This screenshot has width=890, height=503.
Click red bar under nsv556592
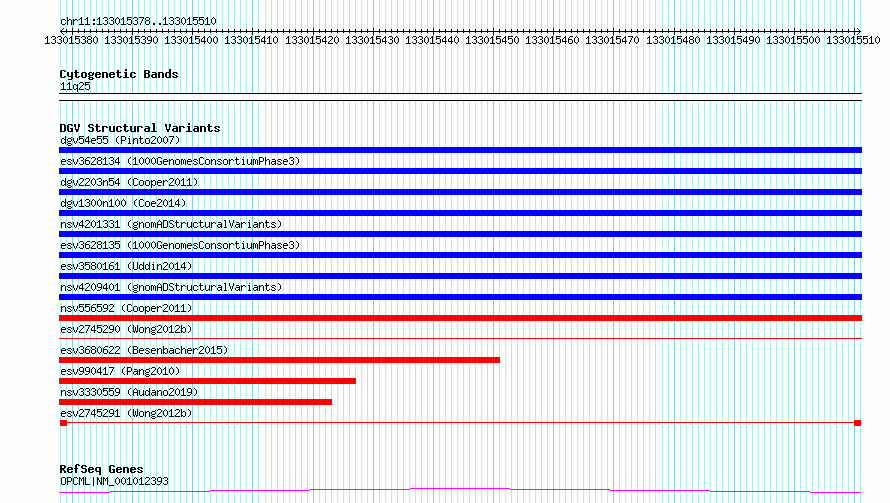[460, 318]
